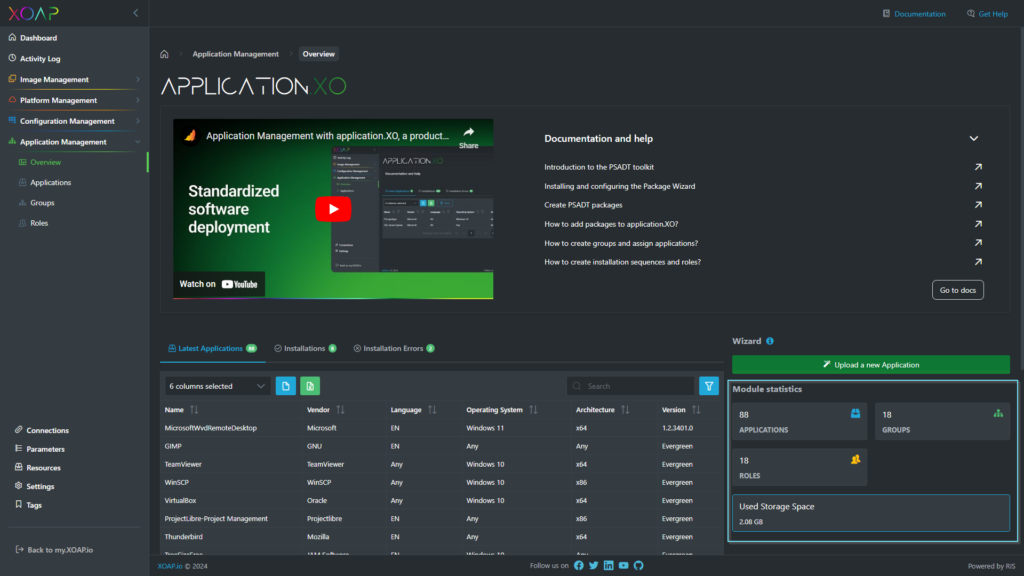Play the YouTube video

(x=333, y=209)
